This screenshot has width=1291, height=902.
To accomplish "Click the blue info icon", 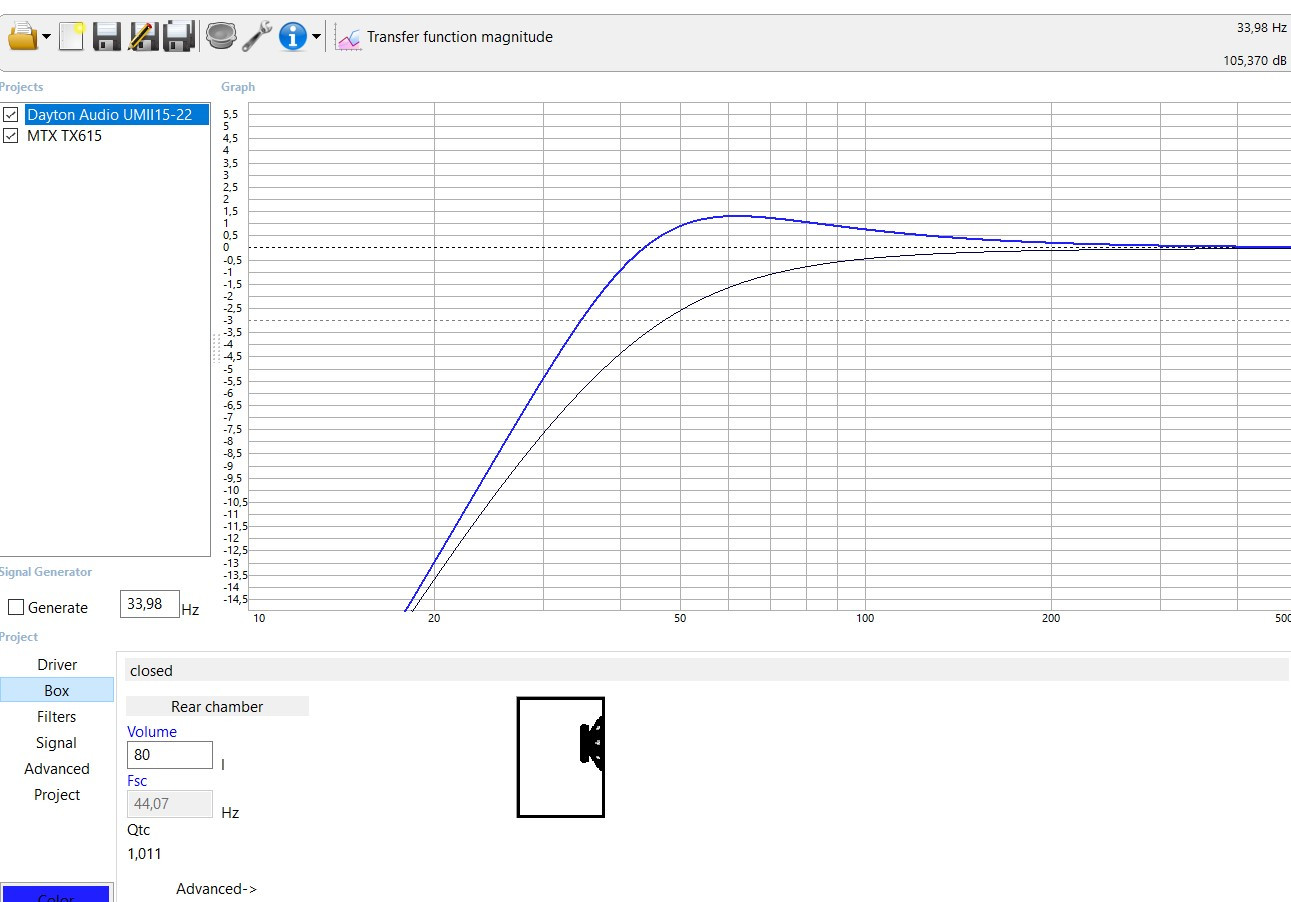I will point(292,37).
